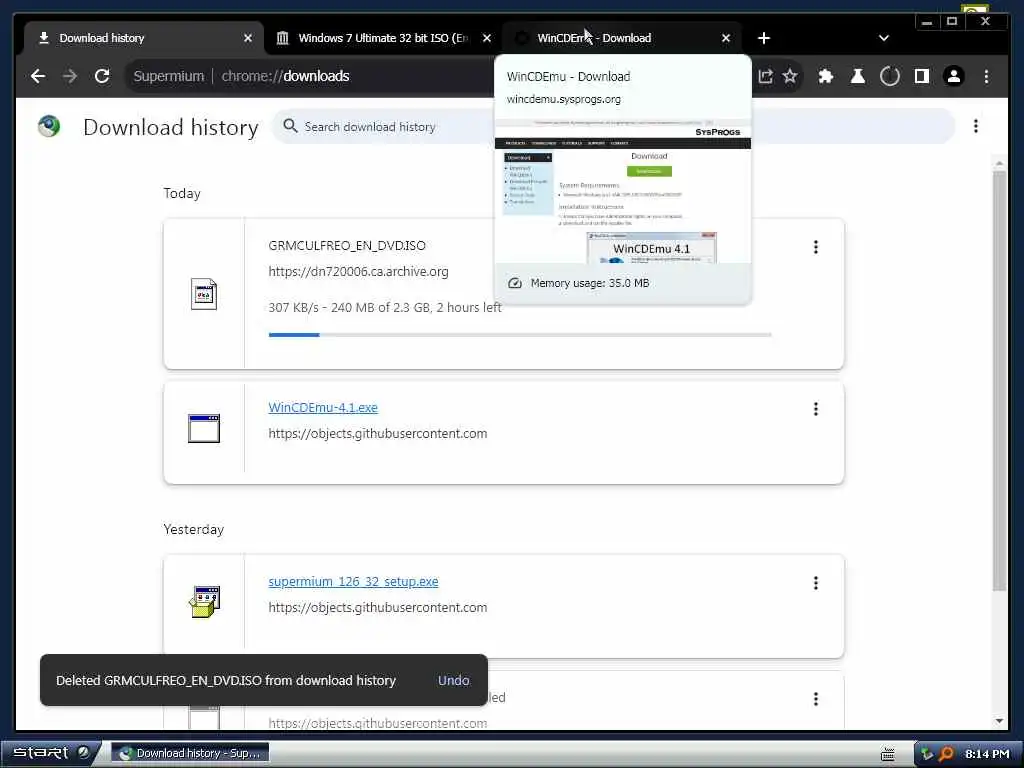Bookmark this page with the star icon
This screenshot has width=1024, height=768.
pos(790,76)
